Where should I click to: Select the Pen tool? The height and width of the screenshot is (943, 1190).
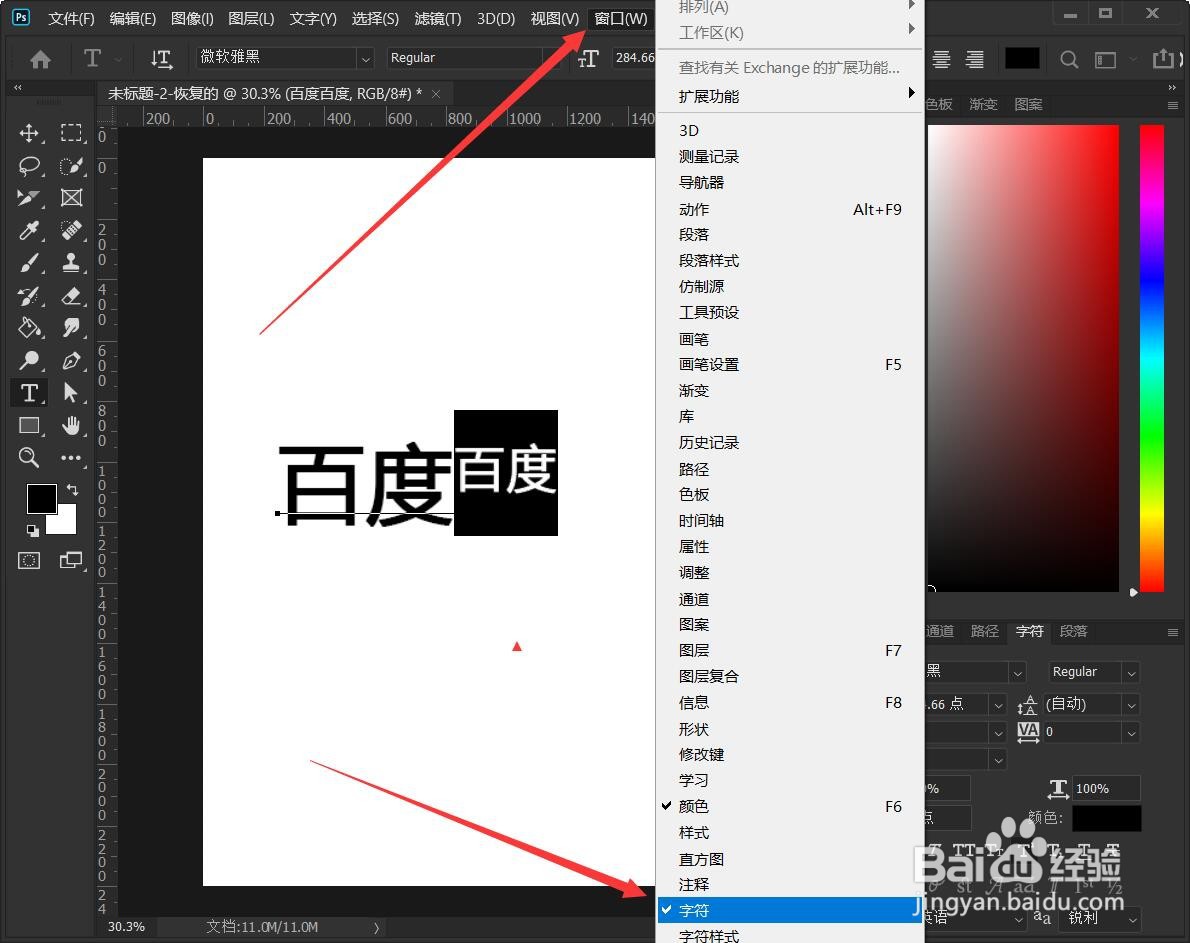[71, 360]
